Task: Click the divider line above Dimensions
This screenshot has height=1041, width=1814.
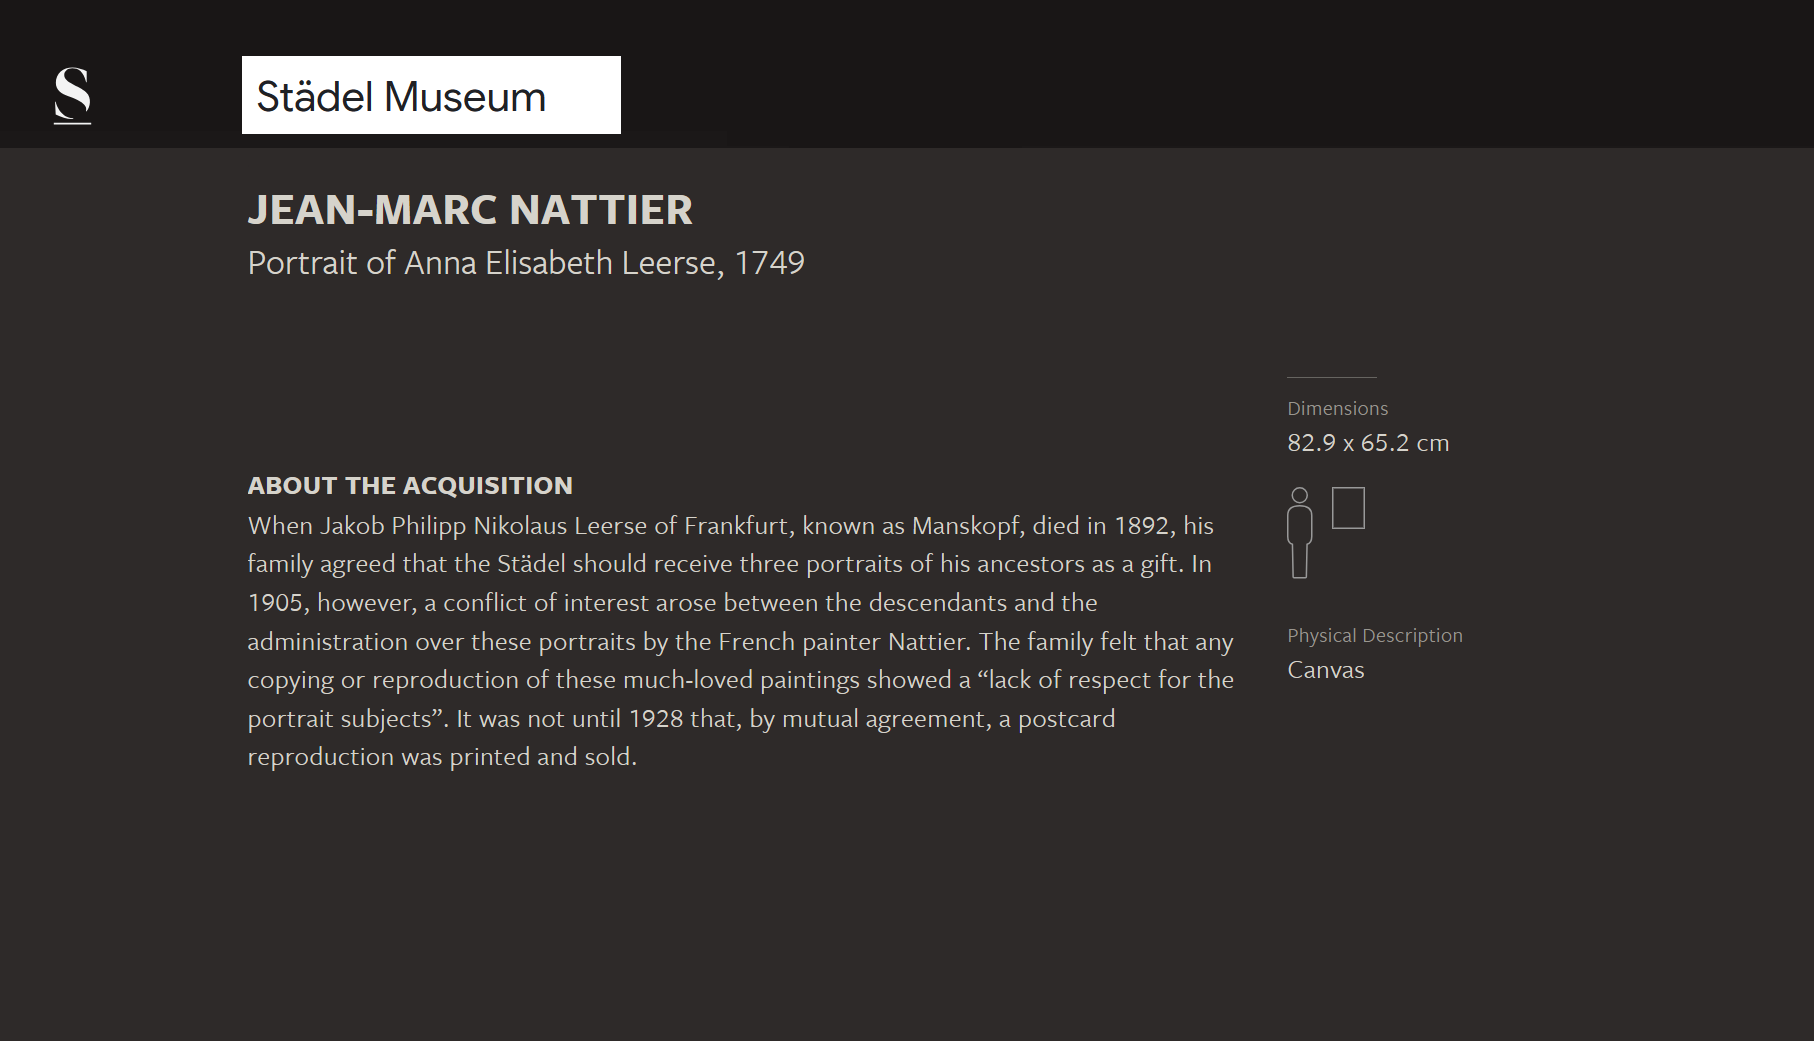Action: [1331, 377]
